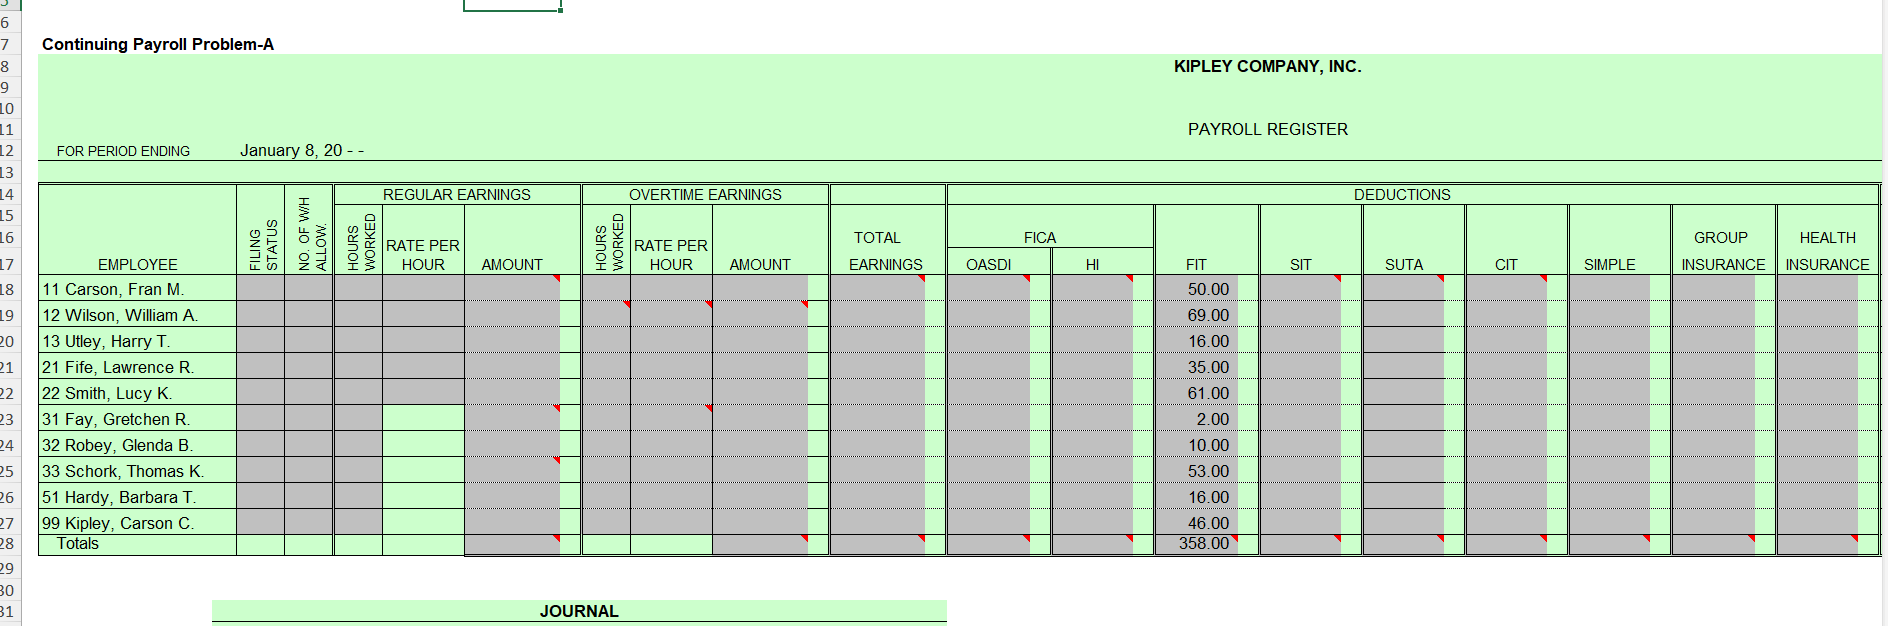Click FIT value 46.00 for Kipley
Image resolution: width=1888 pixels, height=626 pixels.
1208,523
